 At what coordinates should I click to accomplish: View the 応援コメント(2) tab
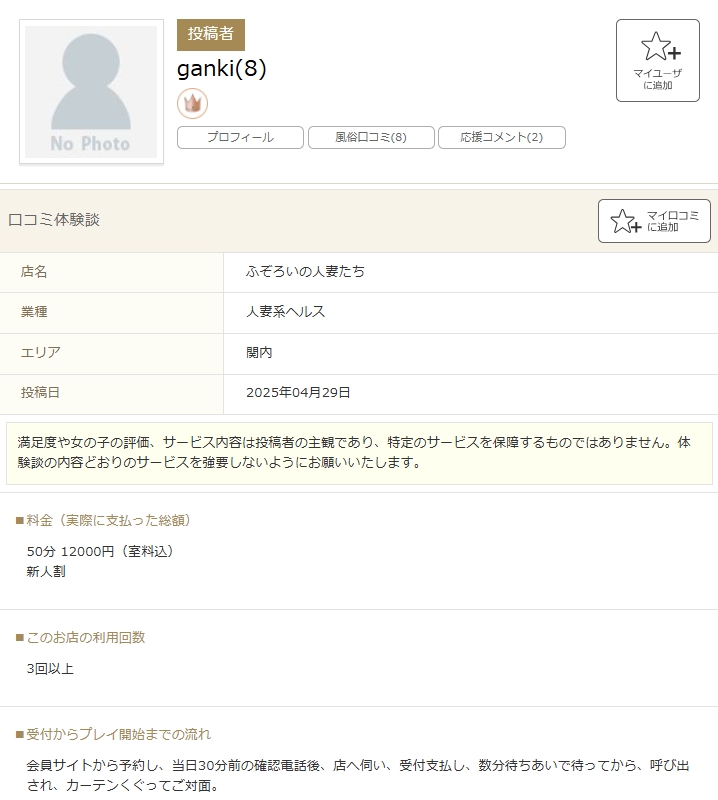click(x=502, y=138)
